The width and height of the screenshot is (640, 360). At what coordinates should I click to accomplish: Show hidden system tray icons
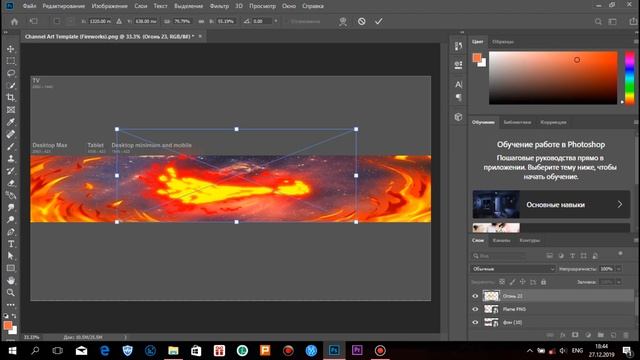coord(529,351)
